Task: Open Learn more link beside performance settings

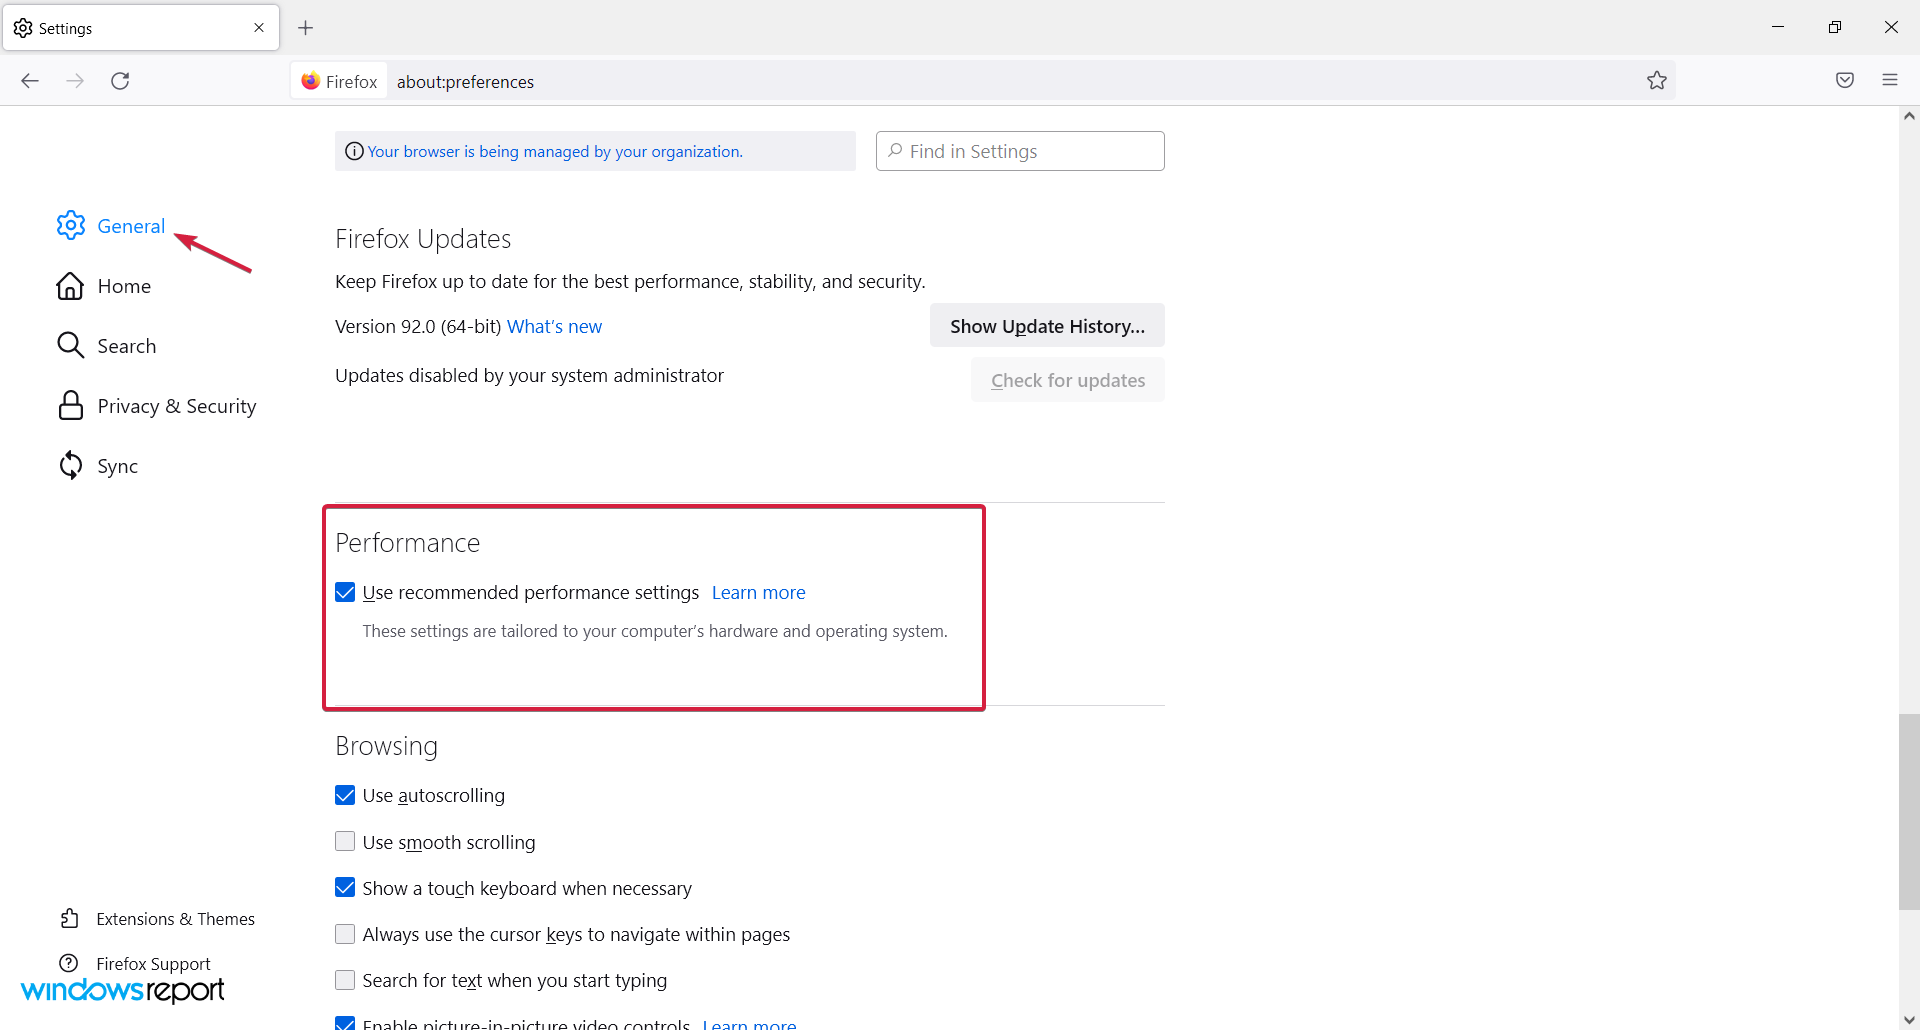Action: coord(758,593)
